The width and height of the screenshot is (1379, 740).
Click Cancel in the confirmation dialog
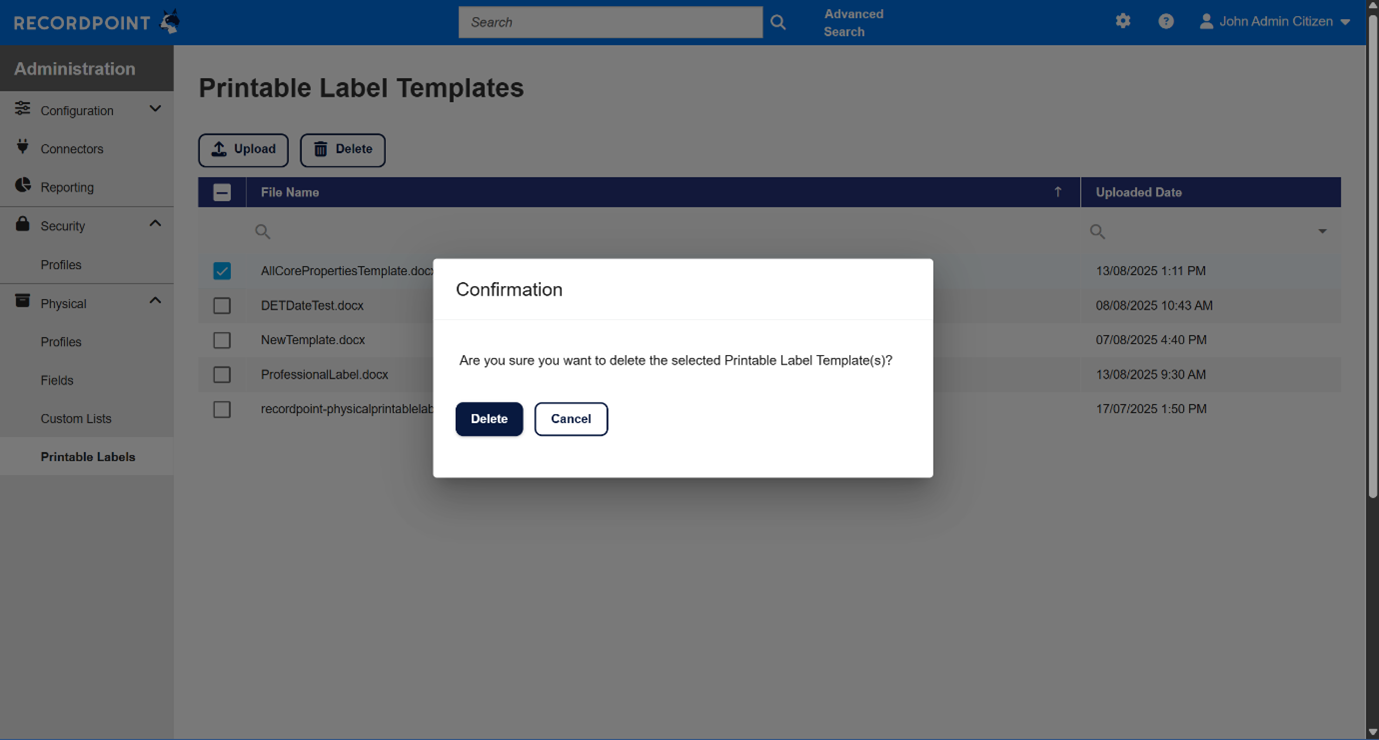pos(571,419)
